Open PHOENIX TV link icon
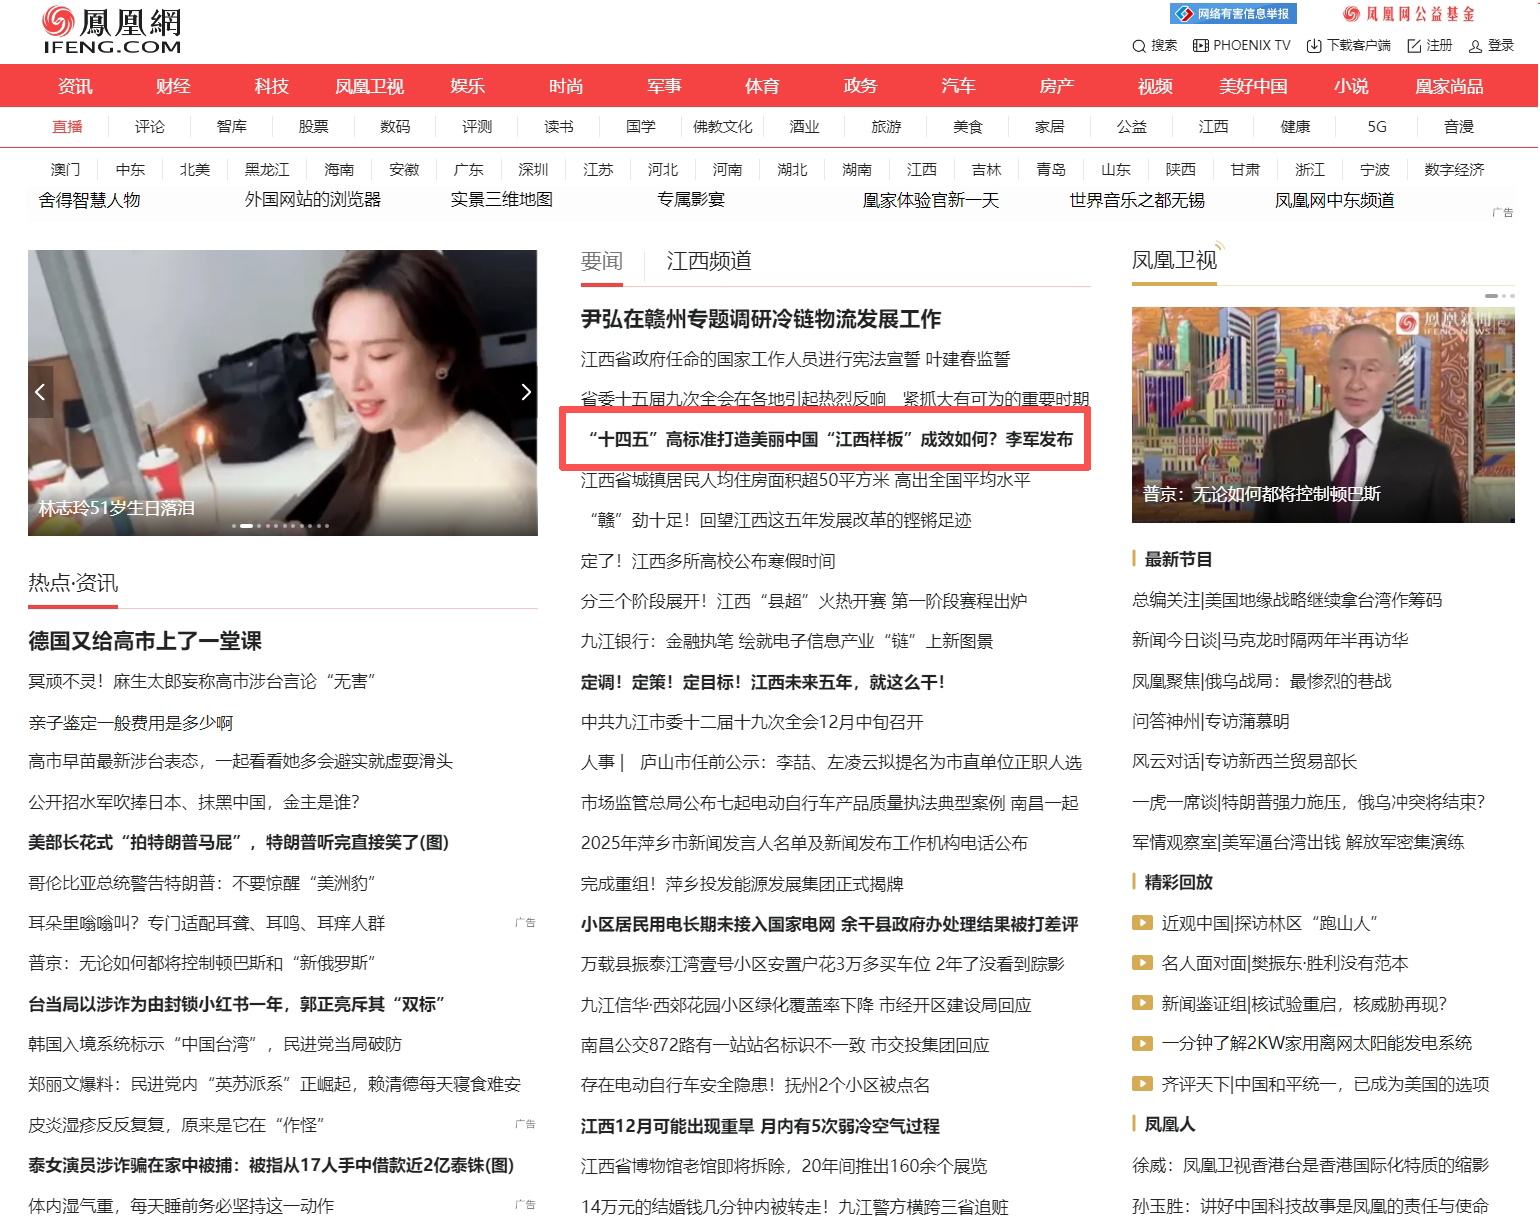1540x1226 pixels. coord(1201,46)
